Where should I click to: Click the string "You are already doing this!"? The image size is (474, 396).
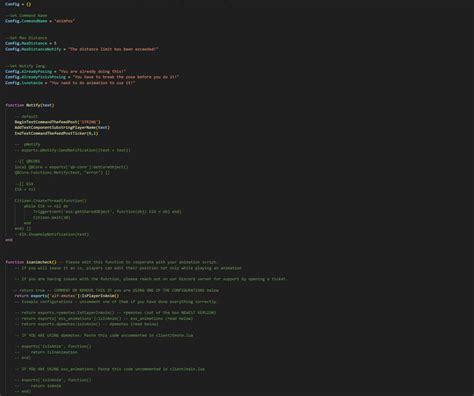92,71
